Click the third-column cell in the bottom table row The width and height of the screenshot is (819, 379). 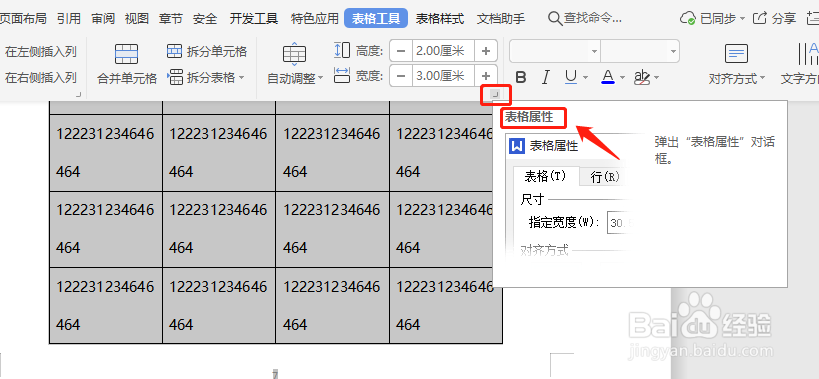pos(333,305)
